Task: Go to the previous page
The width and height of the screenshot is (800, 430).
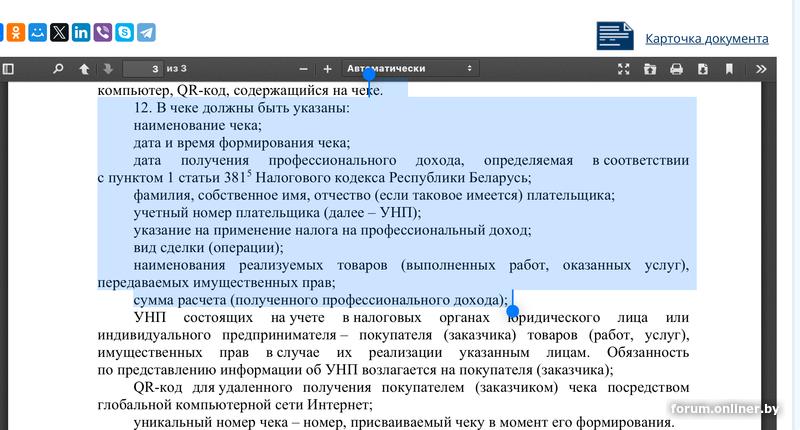Action: point(84,69)
